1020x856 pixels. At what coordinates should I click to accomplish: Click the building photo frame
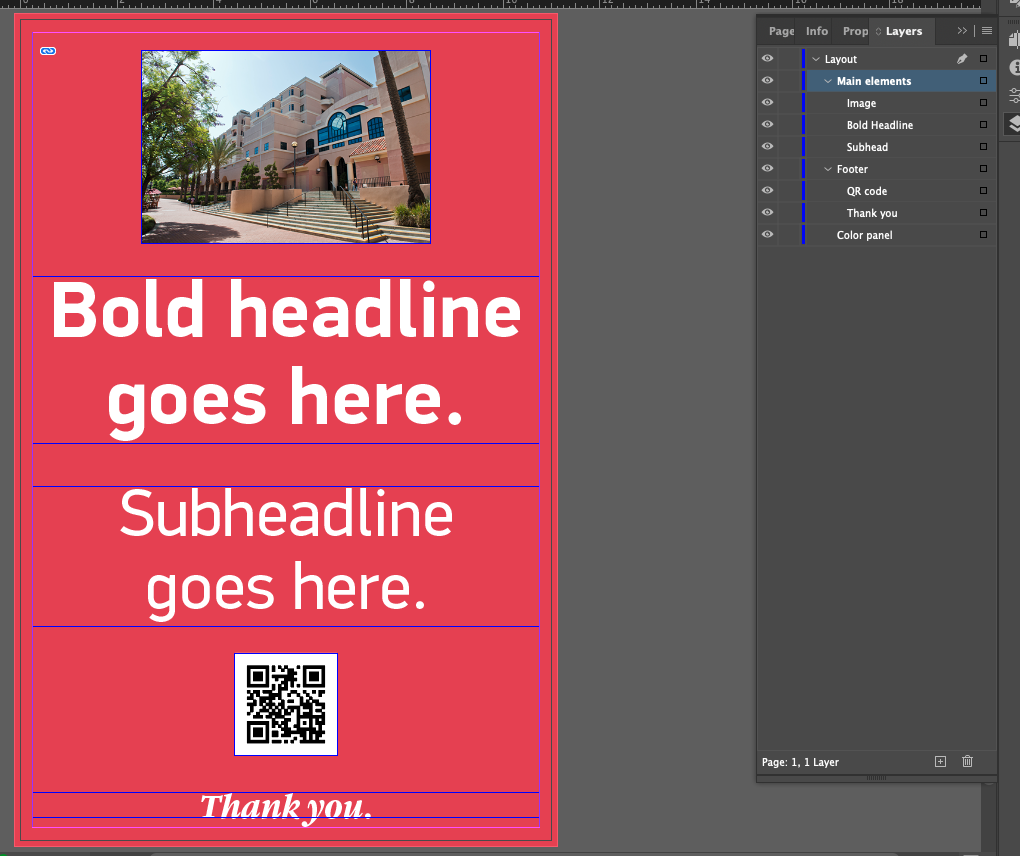[x=286, y=147]
